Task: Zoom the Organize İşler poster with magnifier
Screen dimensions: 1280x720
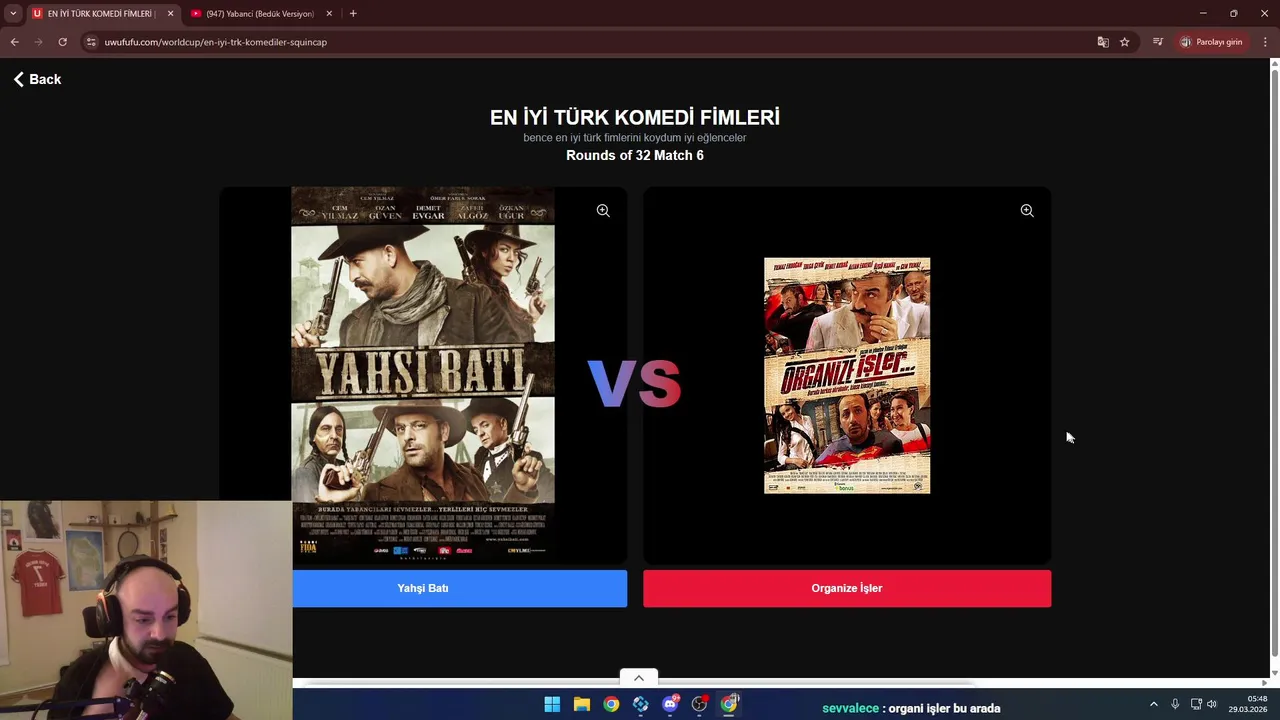Action: [1027, 211]
